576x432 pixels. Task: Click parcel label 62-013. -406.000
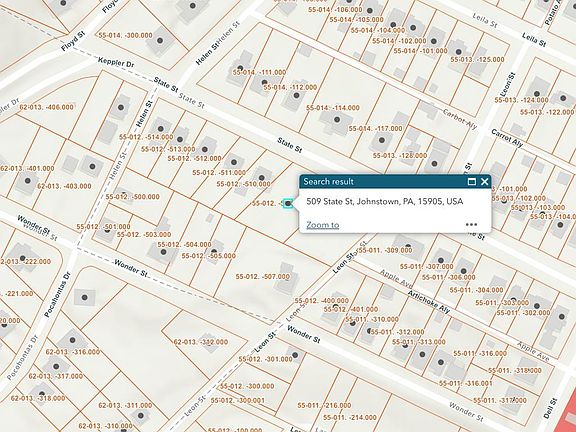tap(46, 107)
